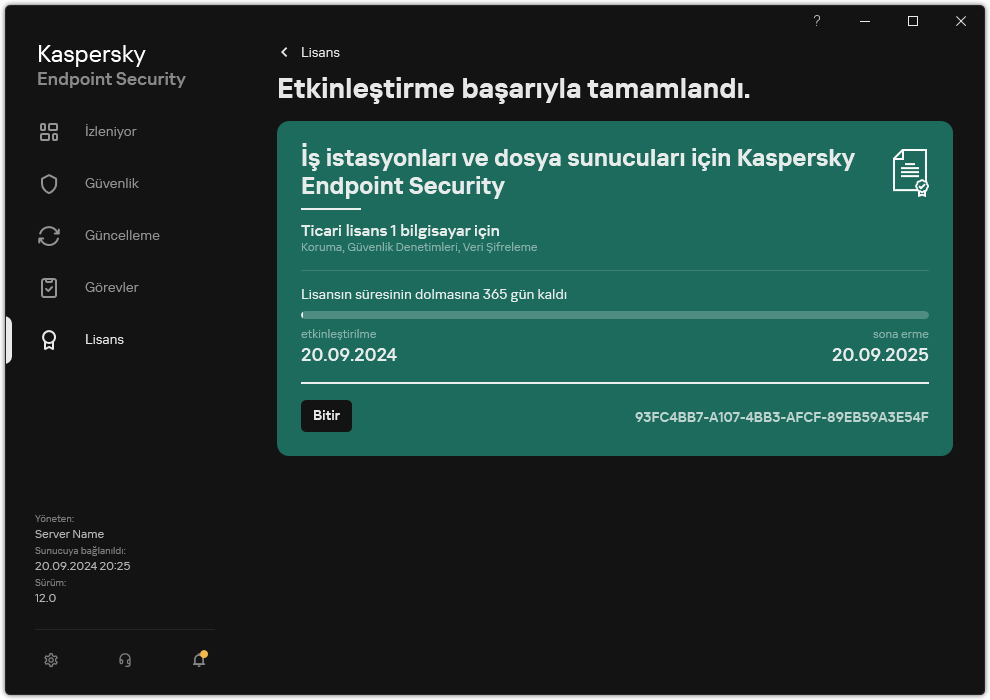The image size is (990, 700).
Task: Open support using the headset icon
Action: click(x=124, y=660)
